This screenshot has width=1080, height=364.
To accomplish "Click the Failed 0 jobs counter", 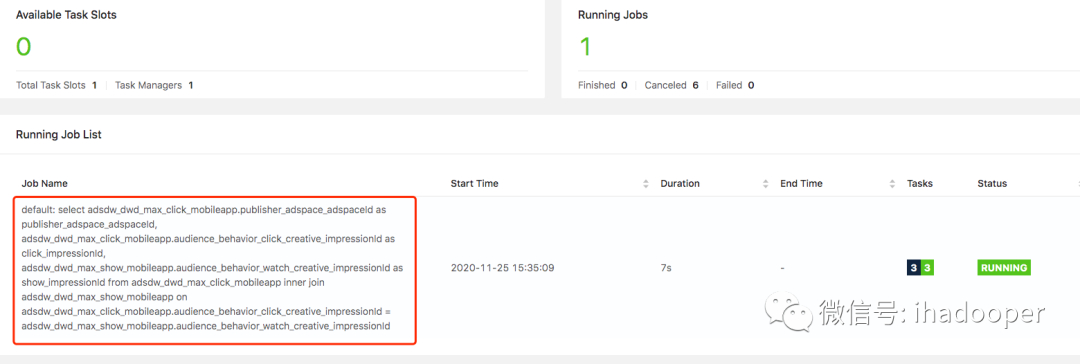I will (735, 85).
